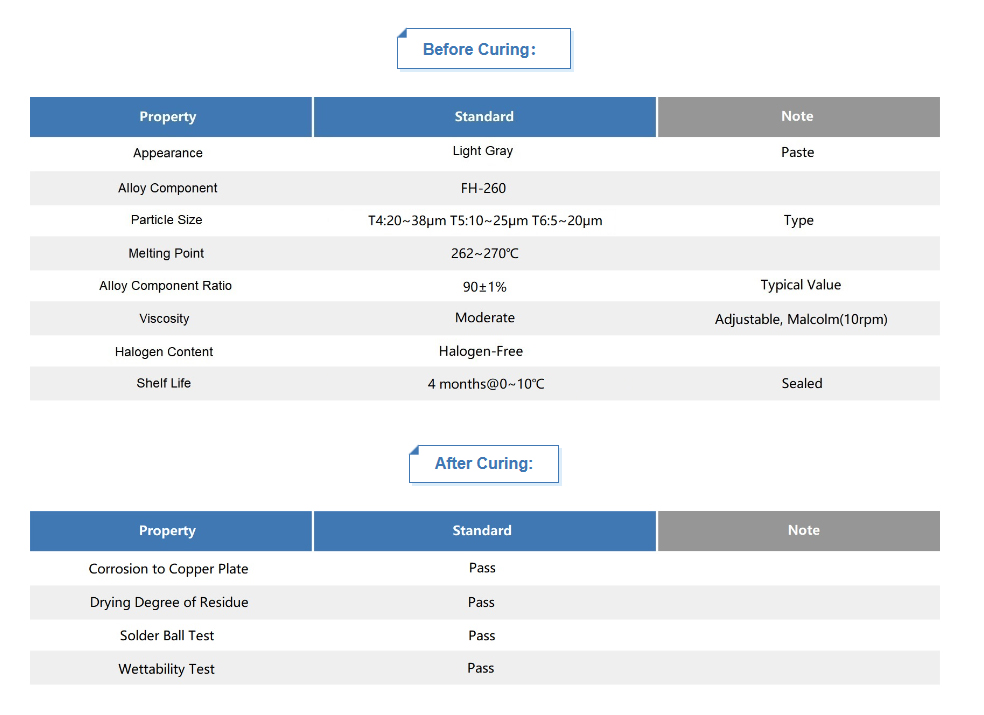Click Pass for Corrosion to Copper Plate
Image resolution: width=984 pixels, height=715 pixels.
[482, 568]
